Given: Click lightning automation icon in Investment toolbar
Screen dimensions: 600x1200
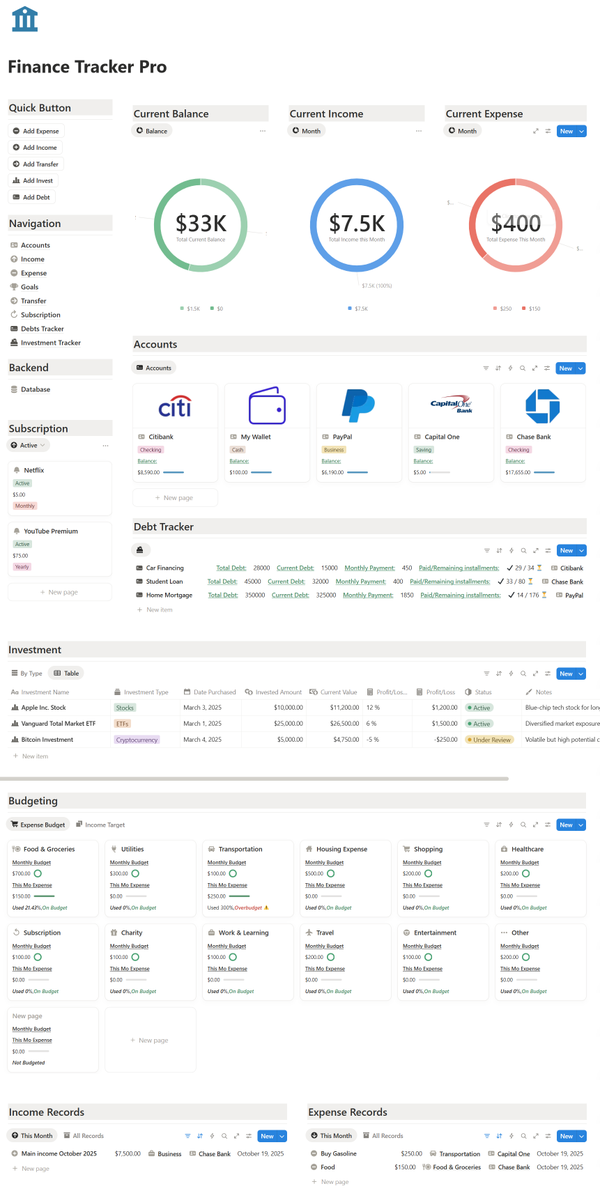Looking at the screenshot, I should click(511, 673).
